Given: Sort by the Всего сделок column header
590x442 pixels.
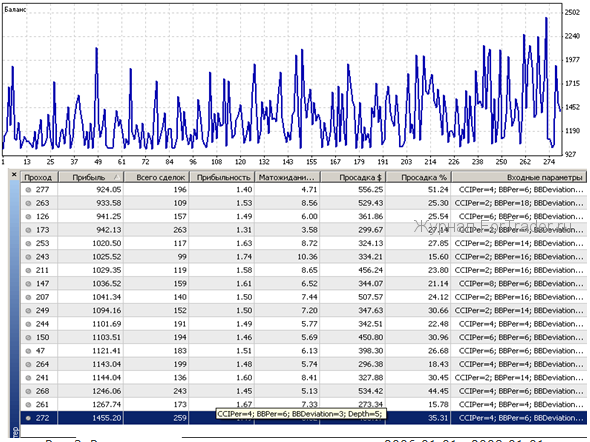Looking at the screenshot, I should click(x=156, y=177).
